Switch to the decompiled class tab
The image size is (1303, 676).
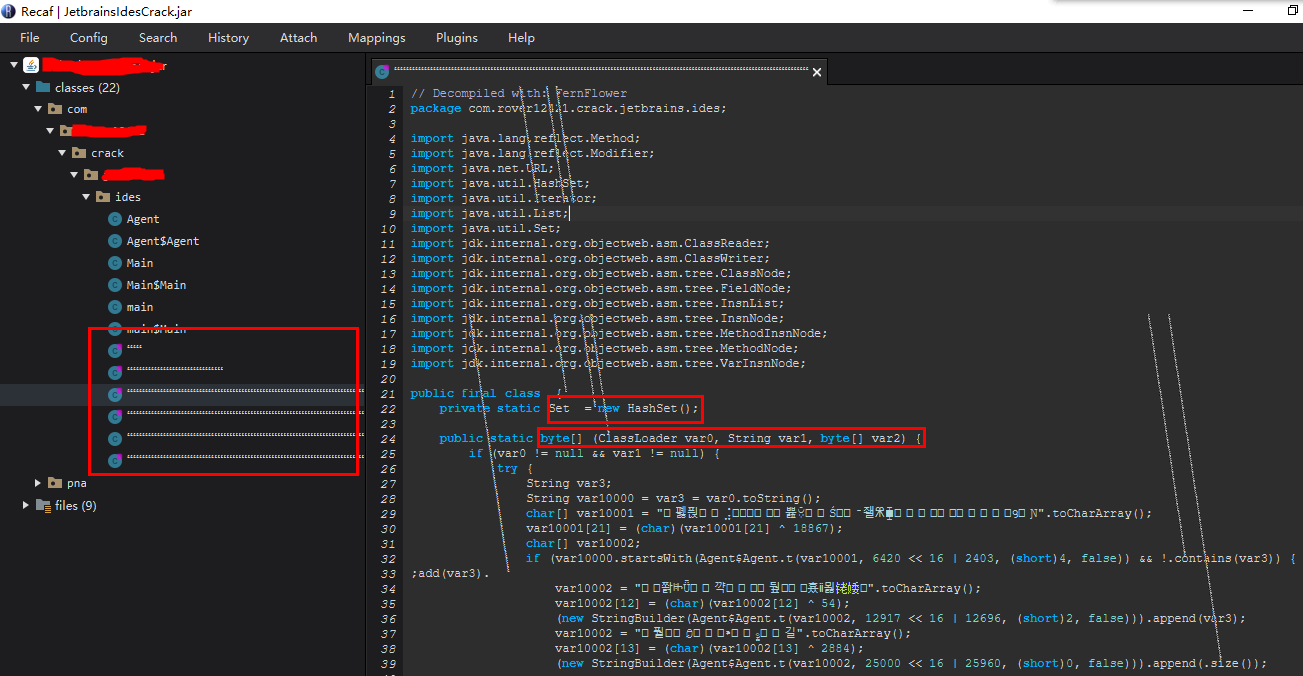point(600,71)
